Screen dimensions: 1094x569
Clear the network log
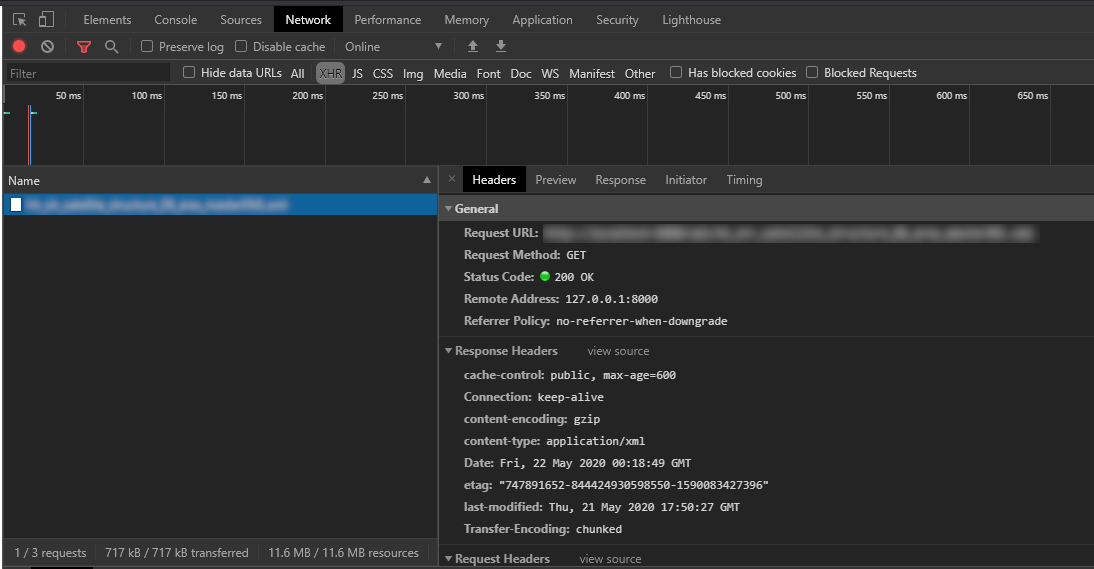(x=47, y=46)
